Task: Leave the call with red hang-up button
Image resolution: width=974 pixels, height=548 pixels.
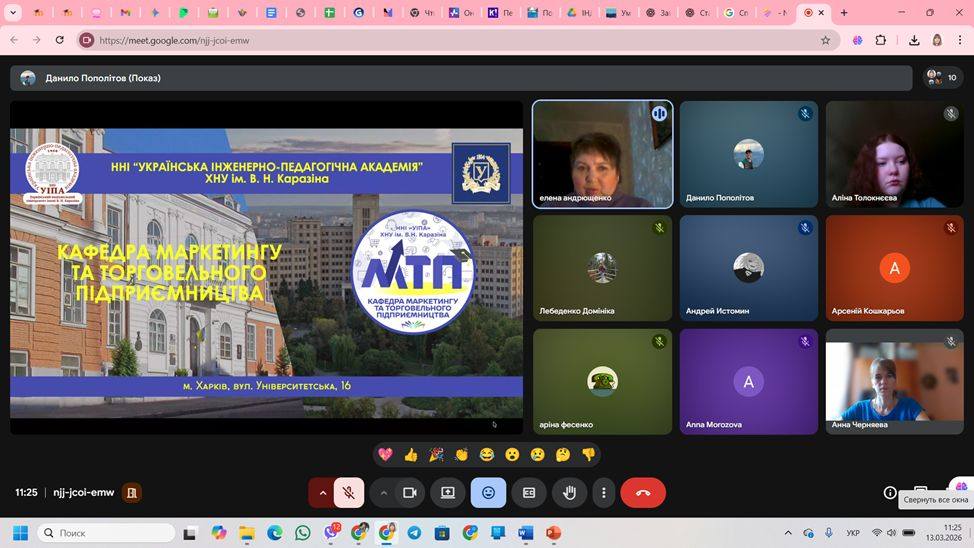Action: click(643, 493)
